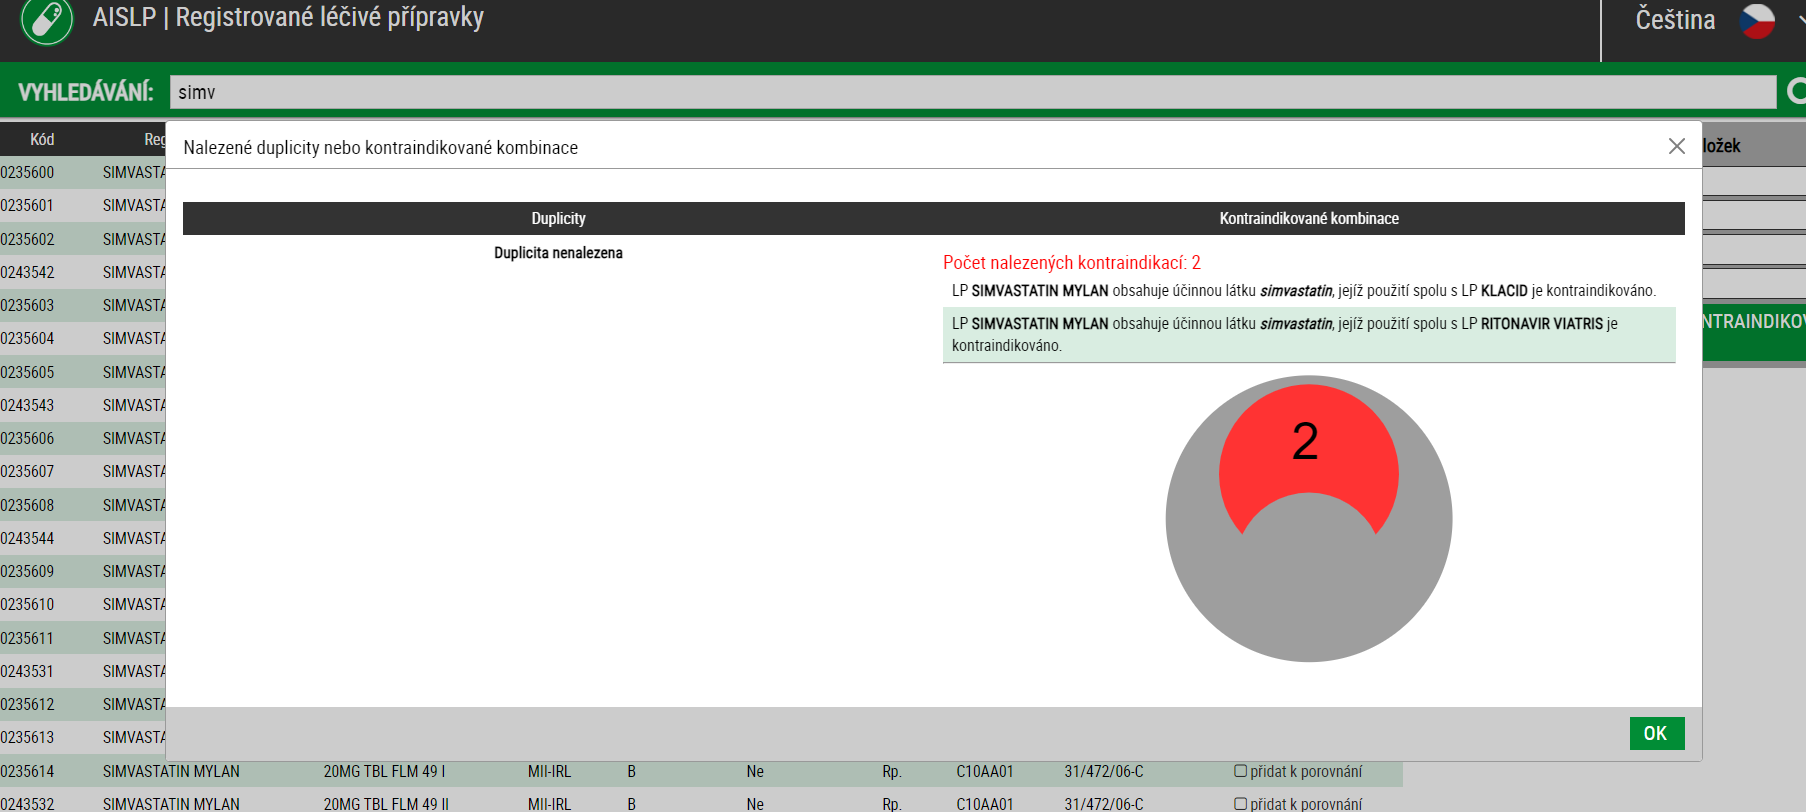
Task: Click the 'VYHLEDÁVÁNÍ:' search label
Action: click(86, 92)
